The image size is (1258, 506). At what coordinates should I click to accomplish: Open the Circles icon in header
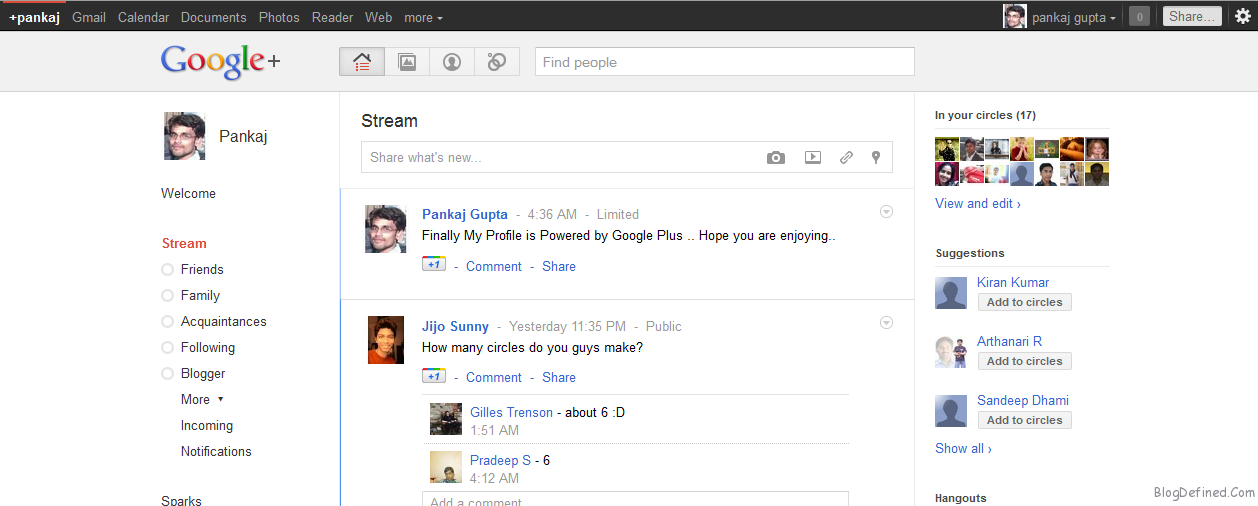point(497,62)
